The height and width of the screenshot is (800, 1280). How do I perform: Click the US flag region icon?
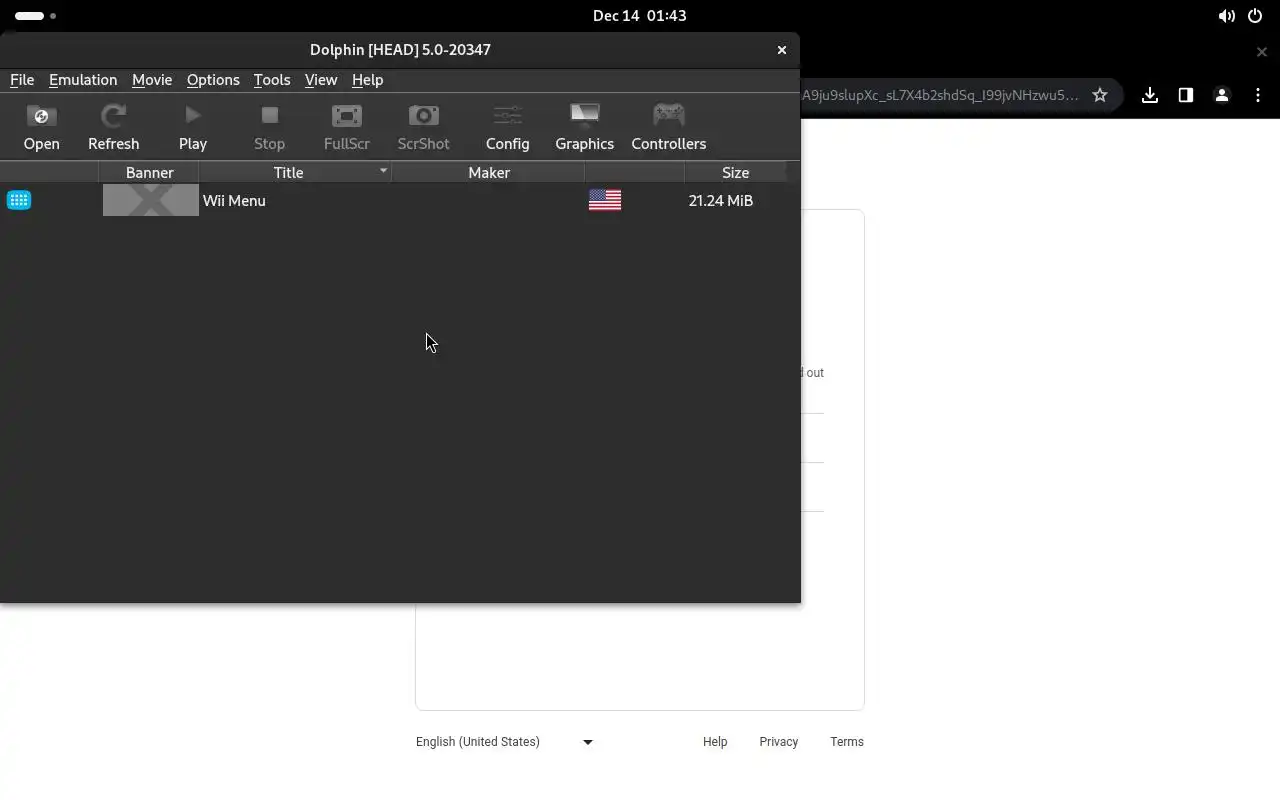[x=605, y=200]
